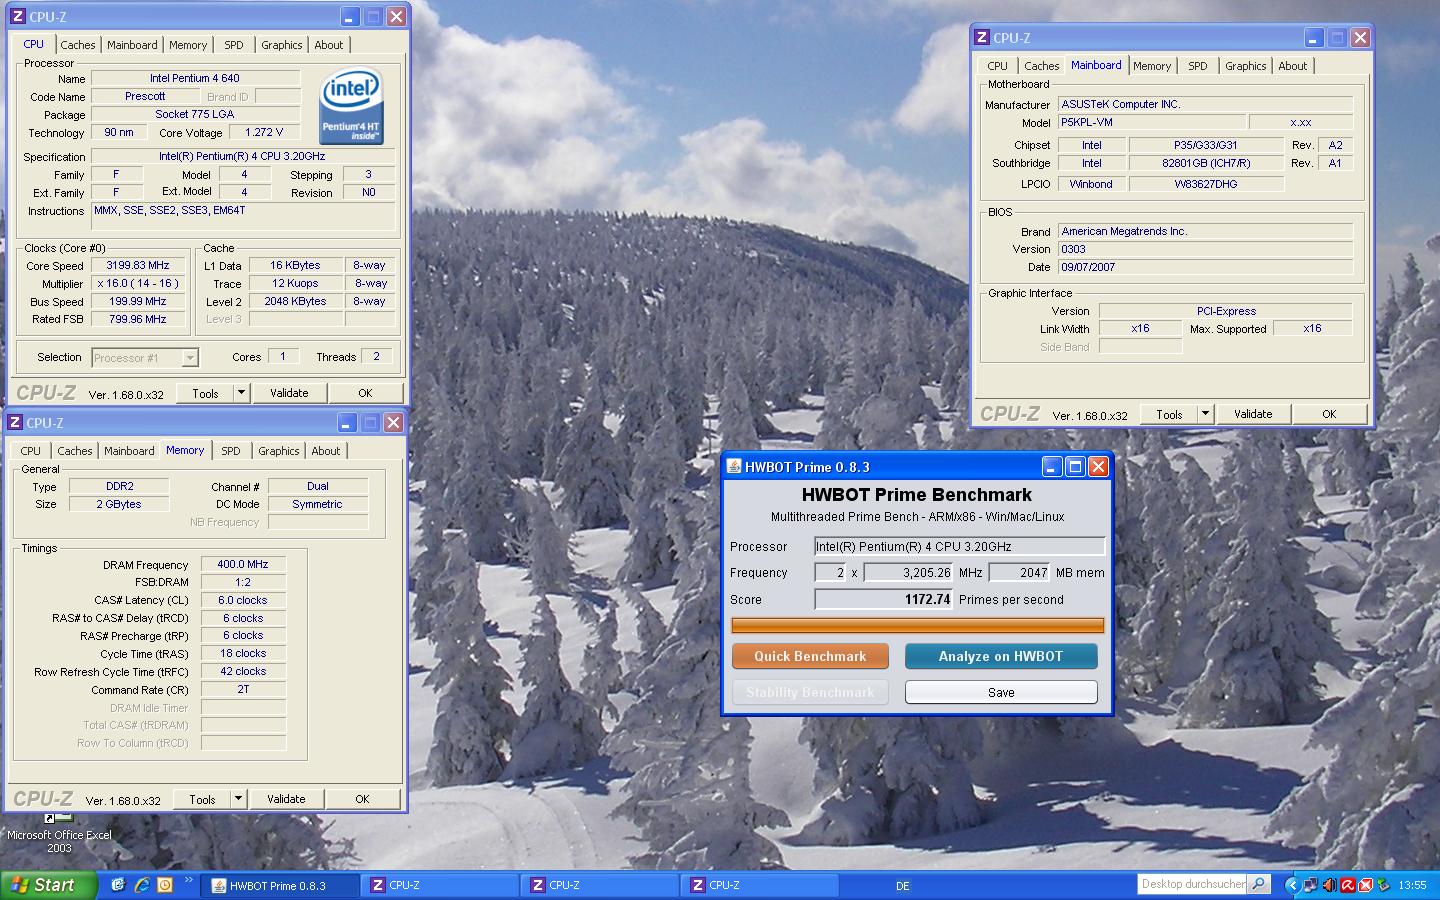Click Core Speed value 3199.83 MHz

pyautogui.click(x=138, y=265)
